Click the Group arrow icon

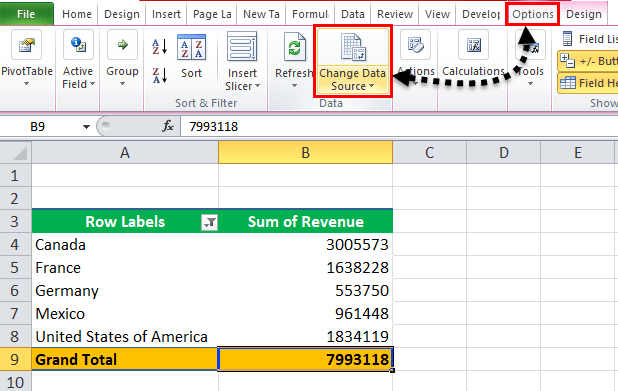pos(122,45)
